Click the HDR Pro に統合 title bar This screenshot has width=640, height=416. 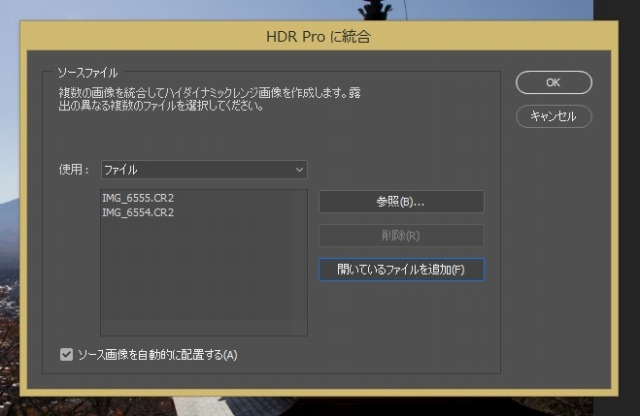click(x=320, y=38)
